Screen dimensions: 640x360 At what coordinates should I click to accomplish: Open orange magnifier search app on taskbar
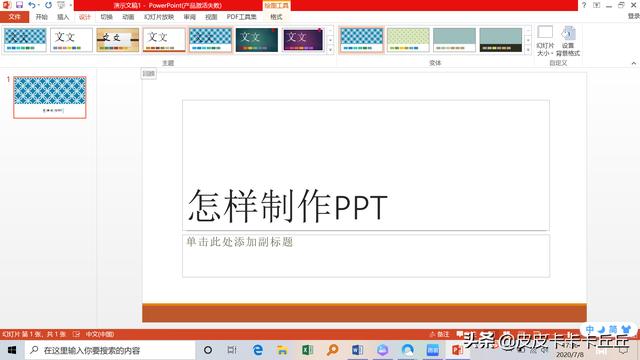[x=333, y=350]
